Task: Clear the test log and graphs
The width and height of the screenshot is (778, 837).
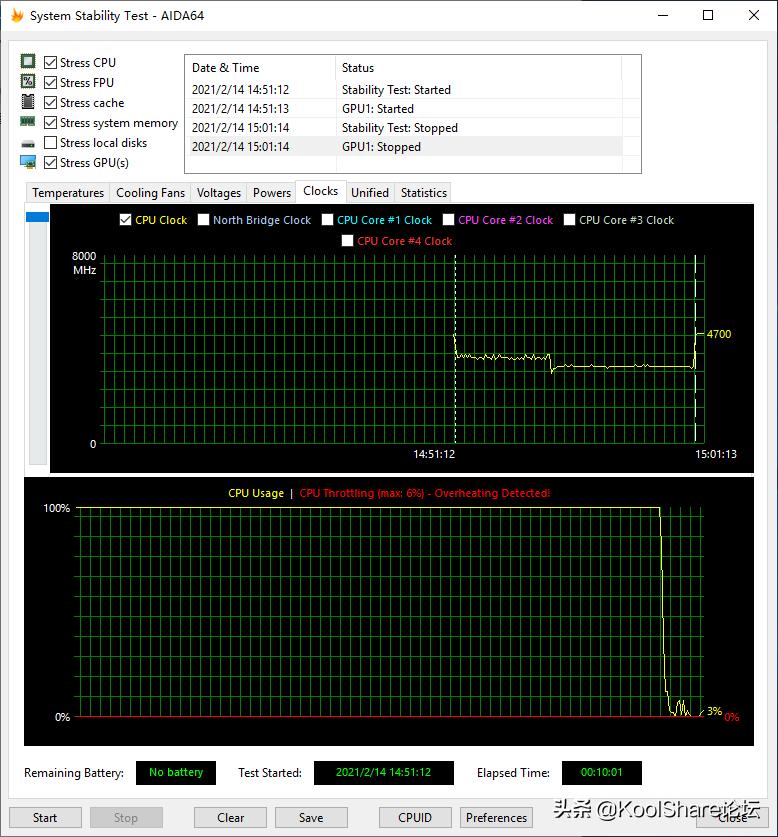Action: tap(230, 818)
